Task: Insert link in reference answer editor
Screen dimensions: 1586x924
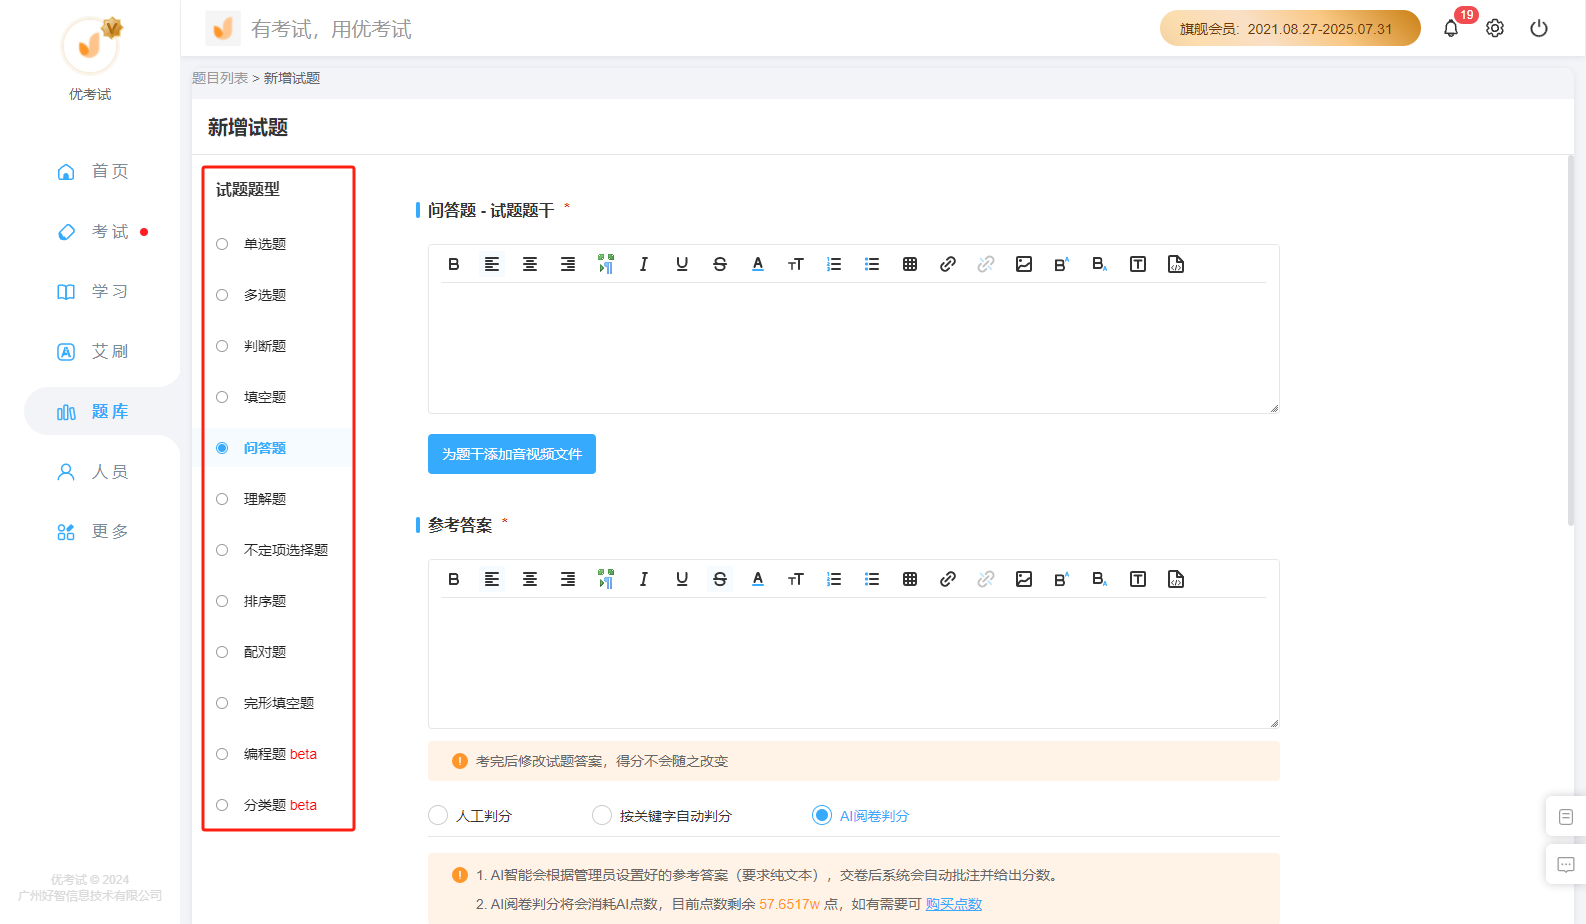Action: [x=948, y=579]
